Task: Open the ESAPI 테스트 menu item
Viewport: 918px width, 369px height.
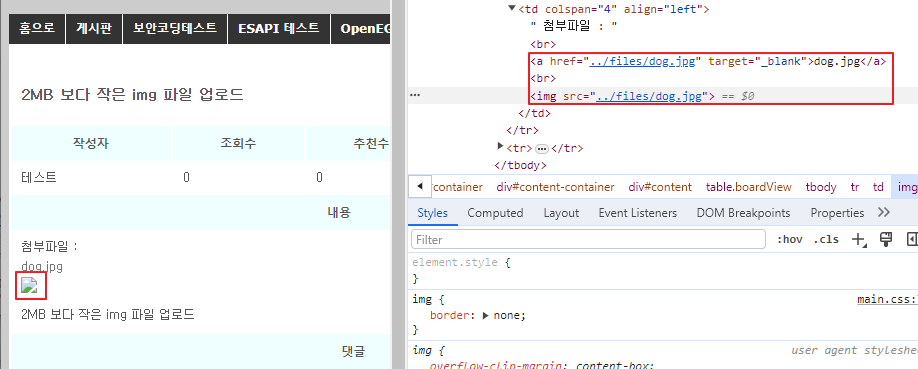Action: click(279, 28)
